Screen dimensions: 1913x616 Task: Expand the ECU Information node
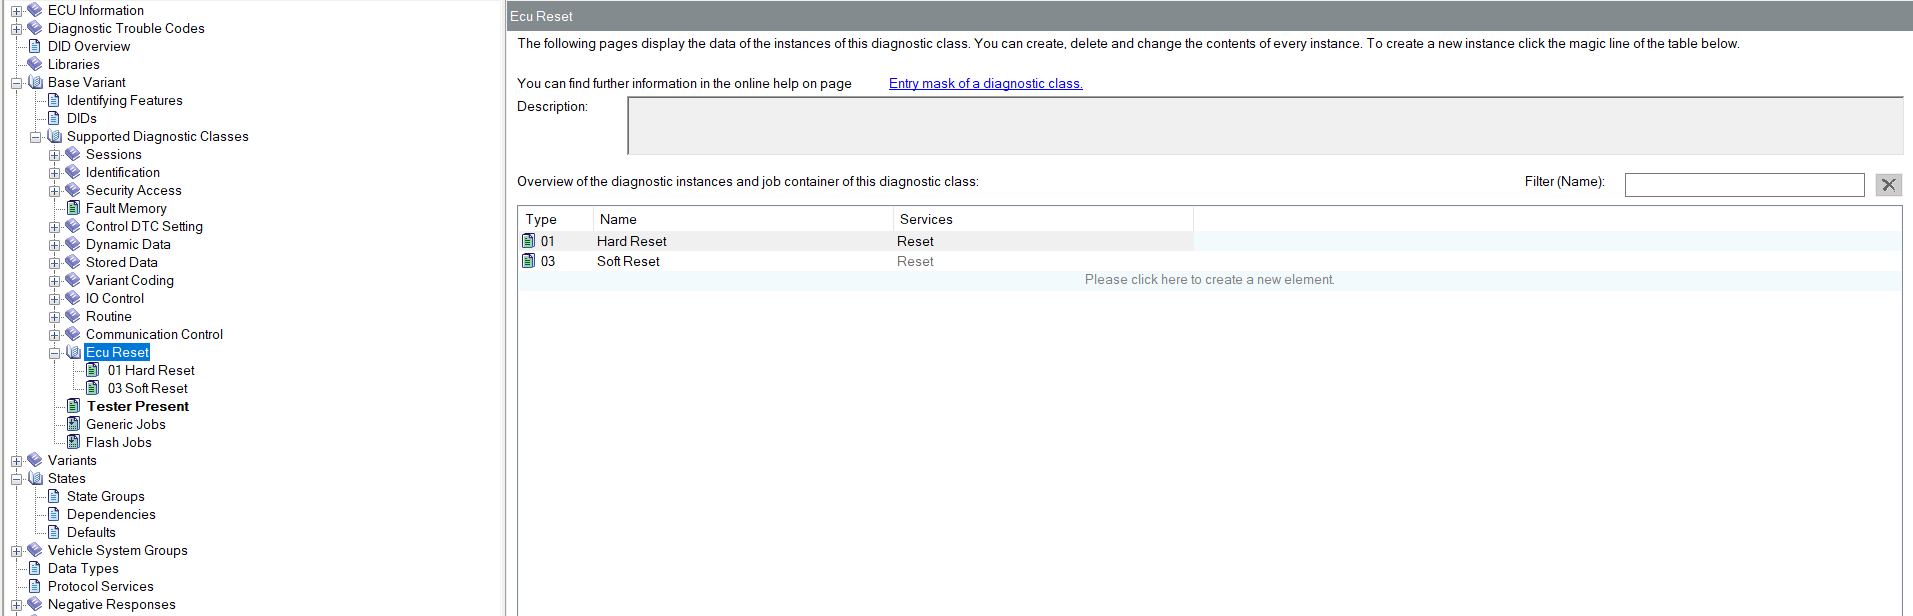pyautogui.click(x=16, y=11)
